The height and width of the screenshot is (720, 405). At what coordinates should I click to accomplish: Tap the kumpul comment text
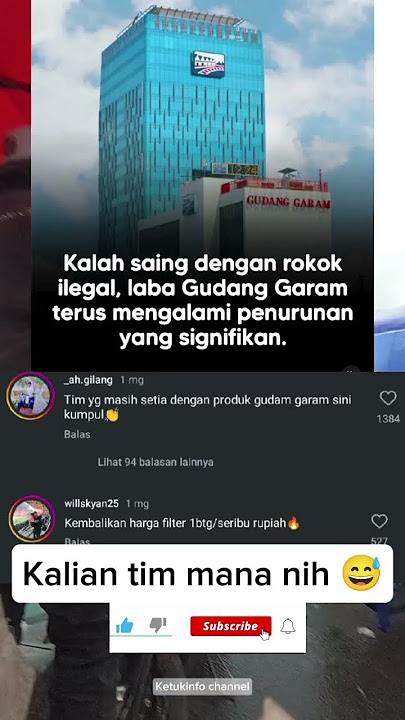point(207,407)
